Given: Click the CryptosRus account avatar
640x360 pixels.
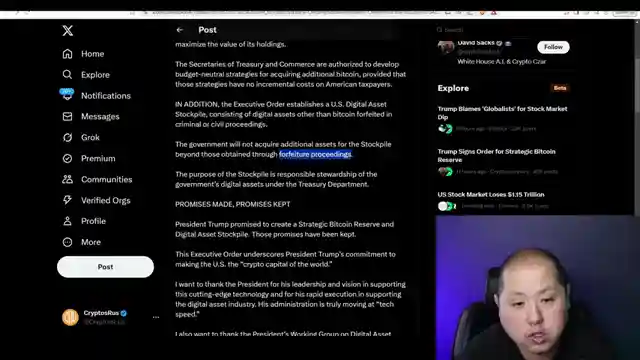Looking at the screenshot, I should pos(70,317).
